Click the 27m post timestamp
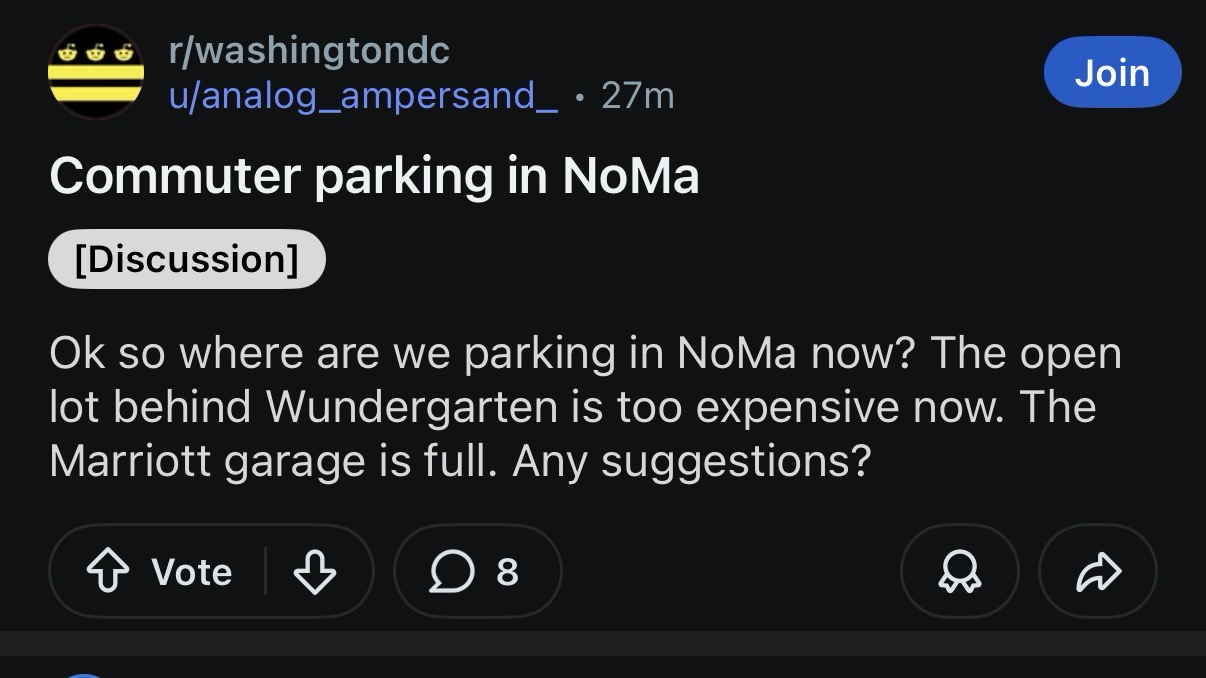Viewport: 1206px width, 678px height. coord(637,96)
